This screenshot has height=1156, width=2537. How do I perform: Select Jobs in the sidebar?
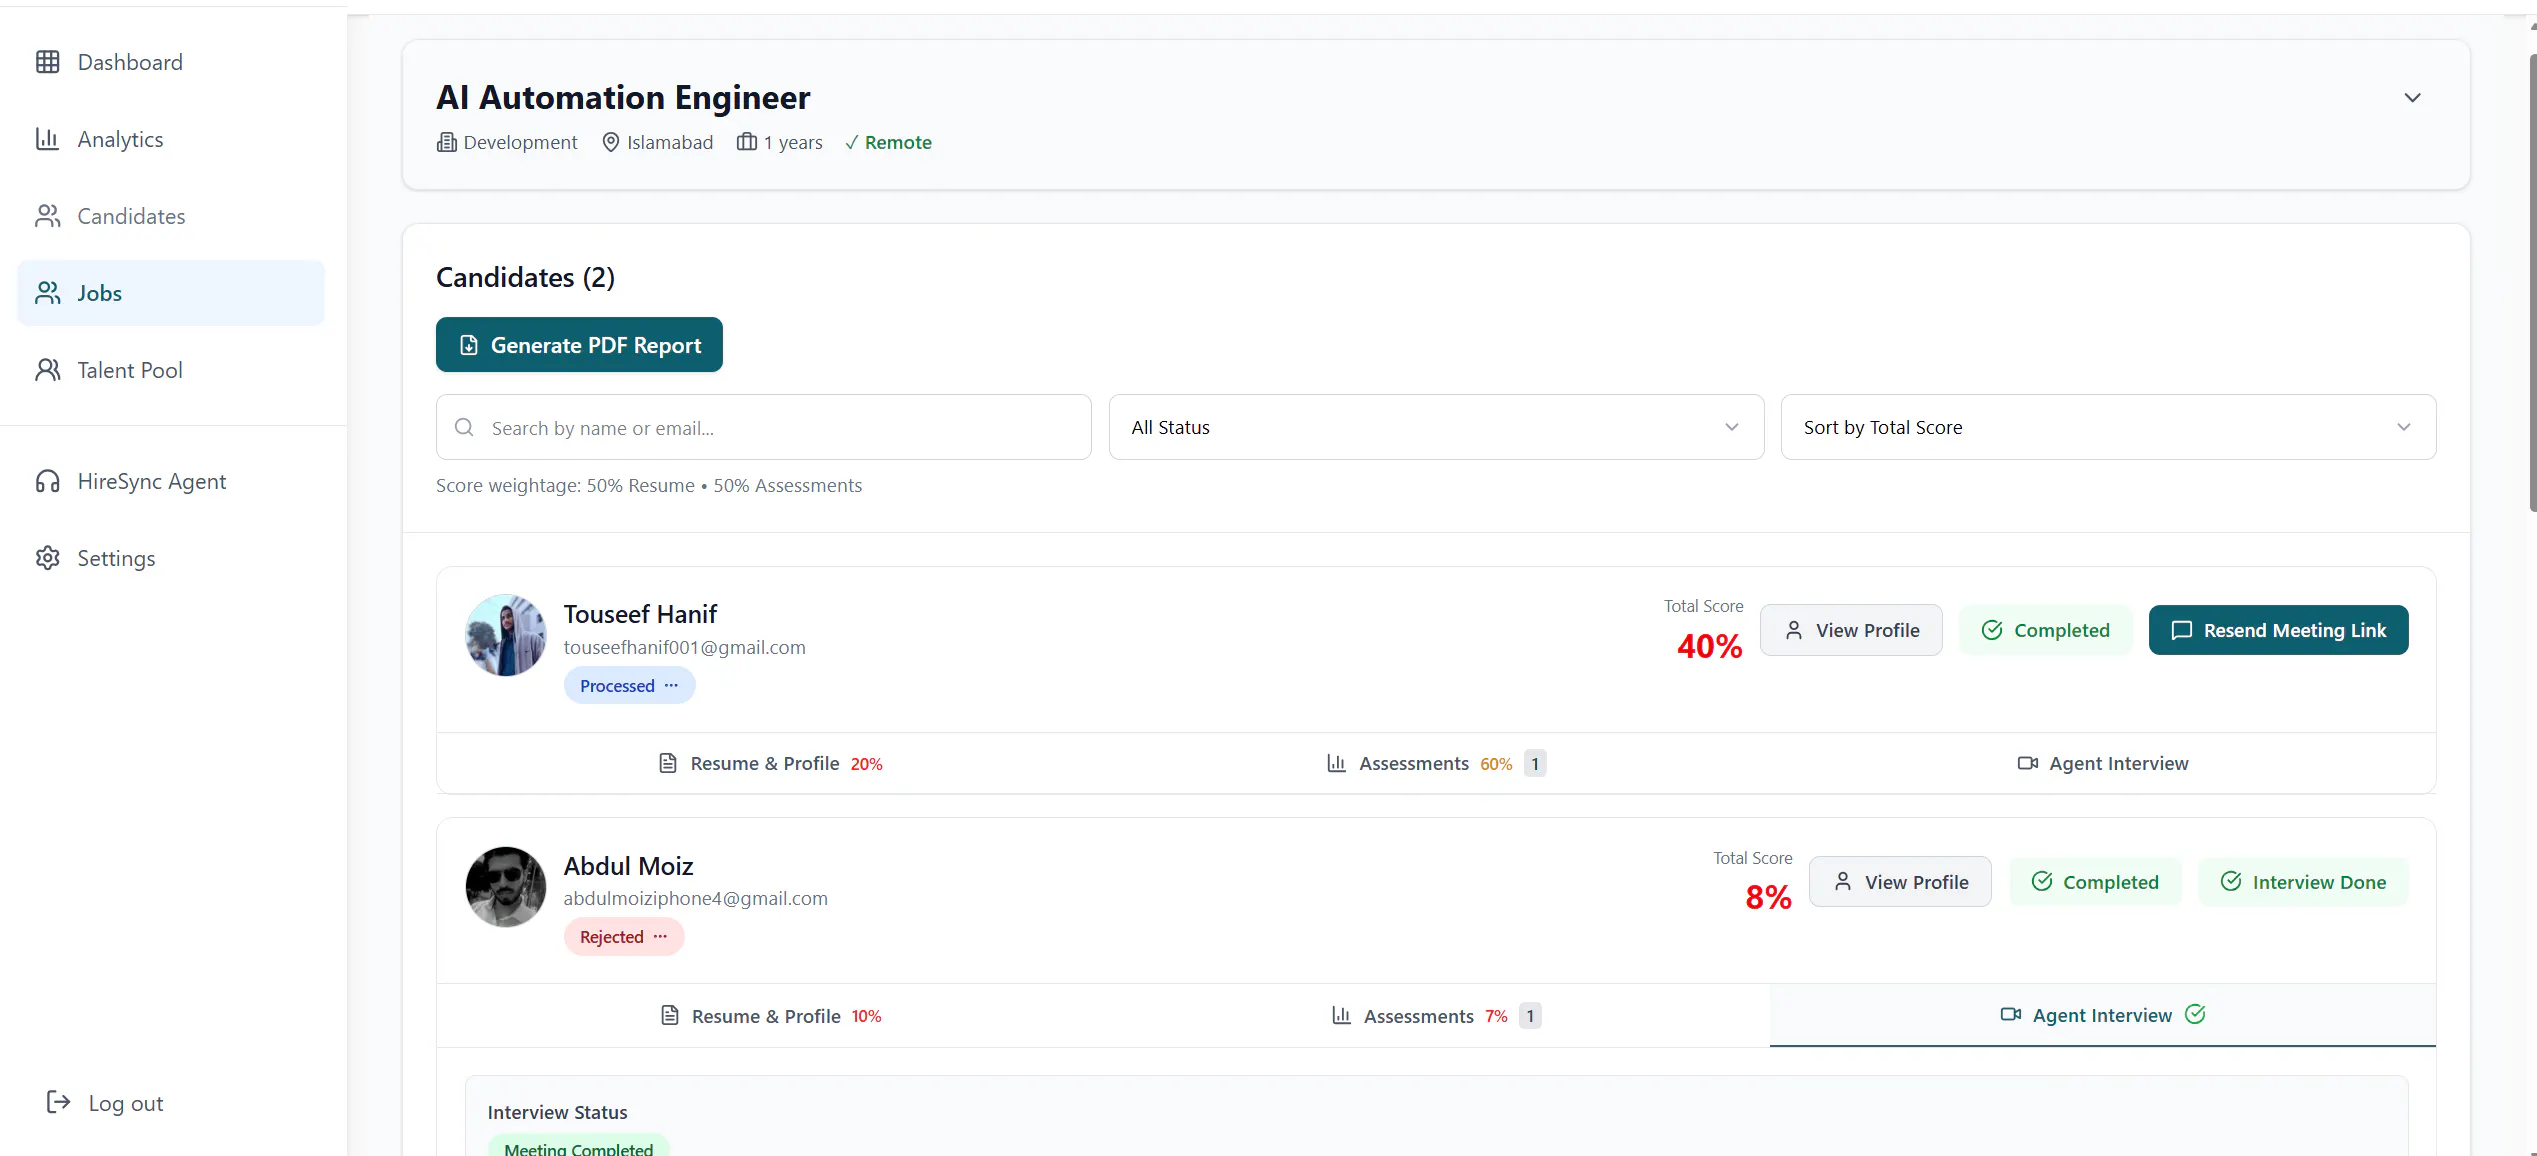tap(171, 293)
